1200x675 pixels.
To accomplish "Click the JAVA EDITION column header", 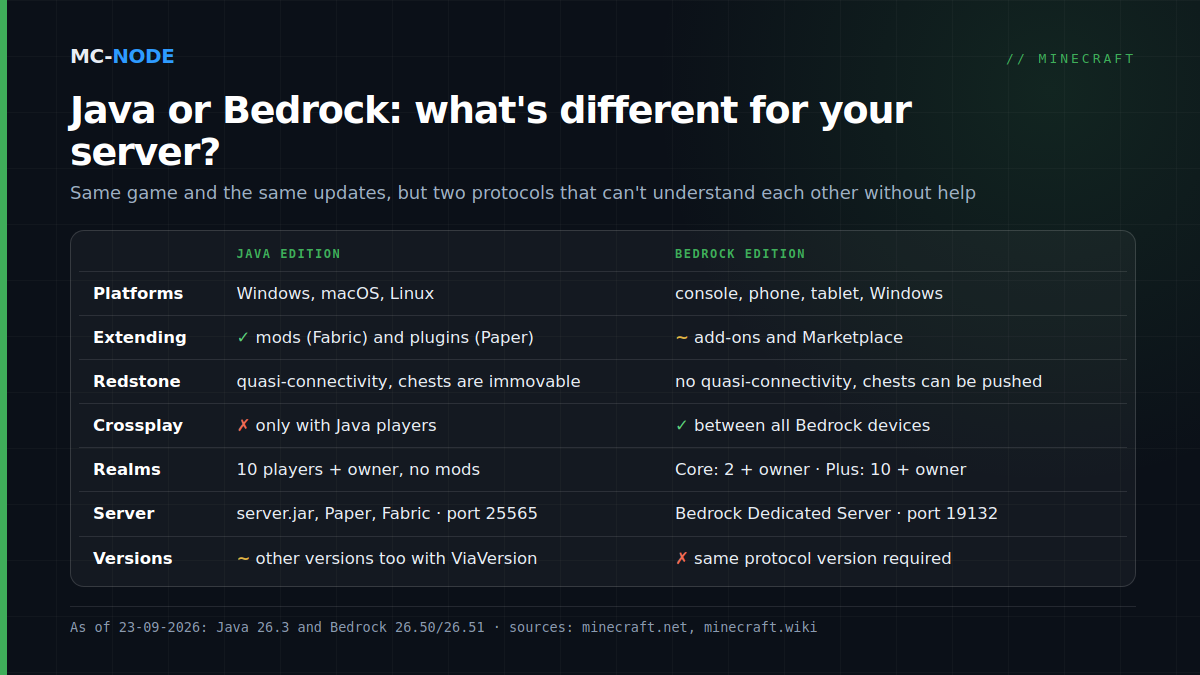I will [288, 254].
